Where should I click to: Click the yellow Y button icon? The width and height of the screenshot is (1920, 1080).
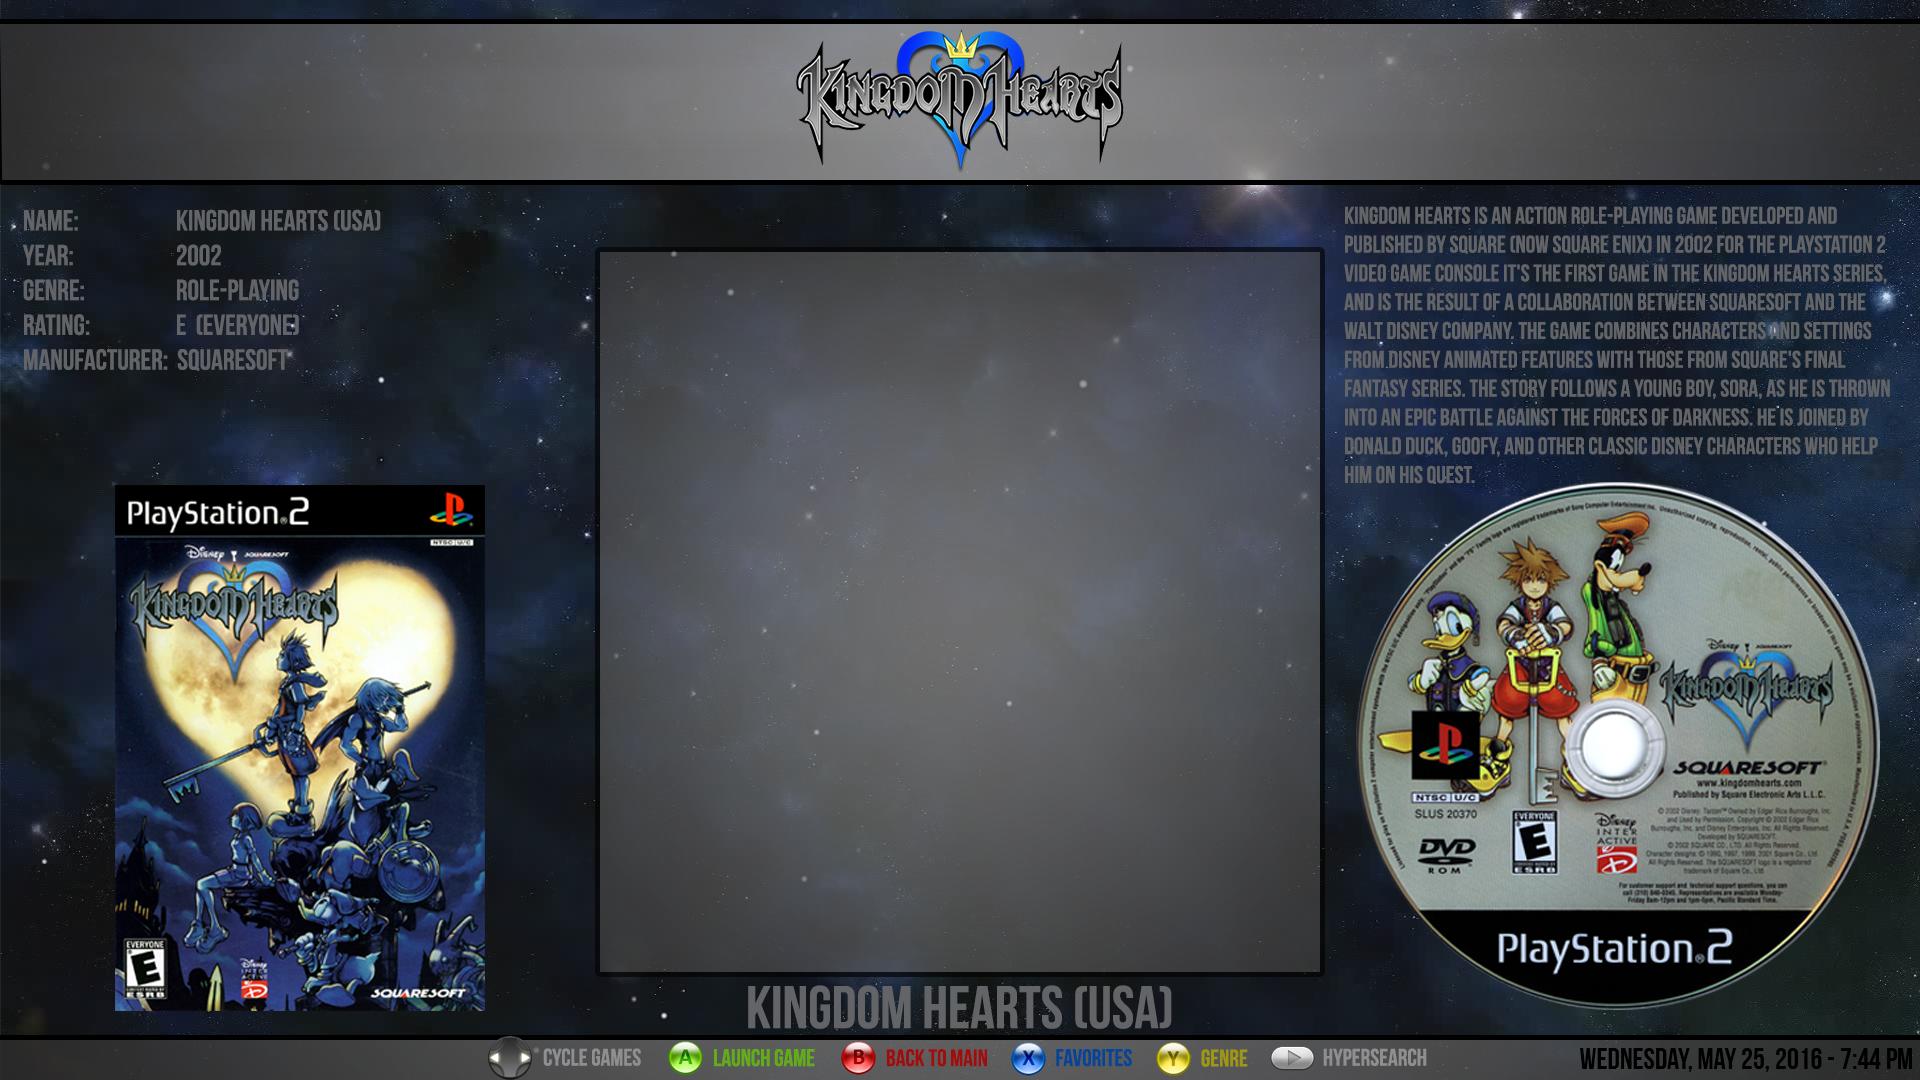1173,1058
